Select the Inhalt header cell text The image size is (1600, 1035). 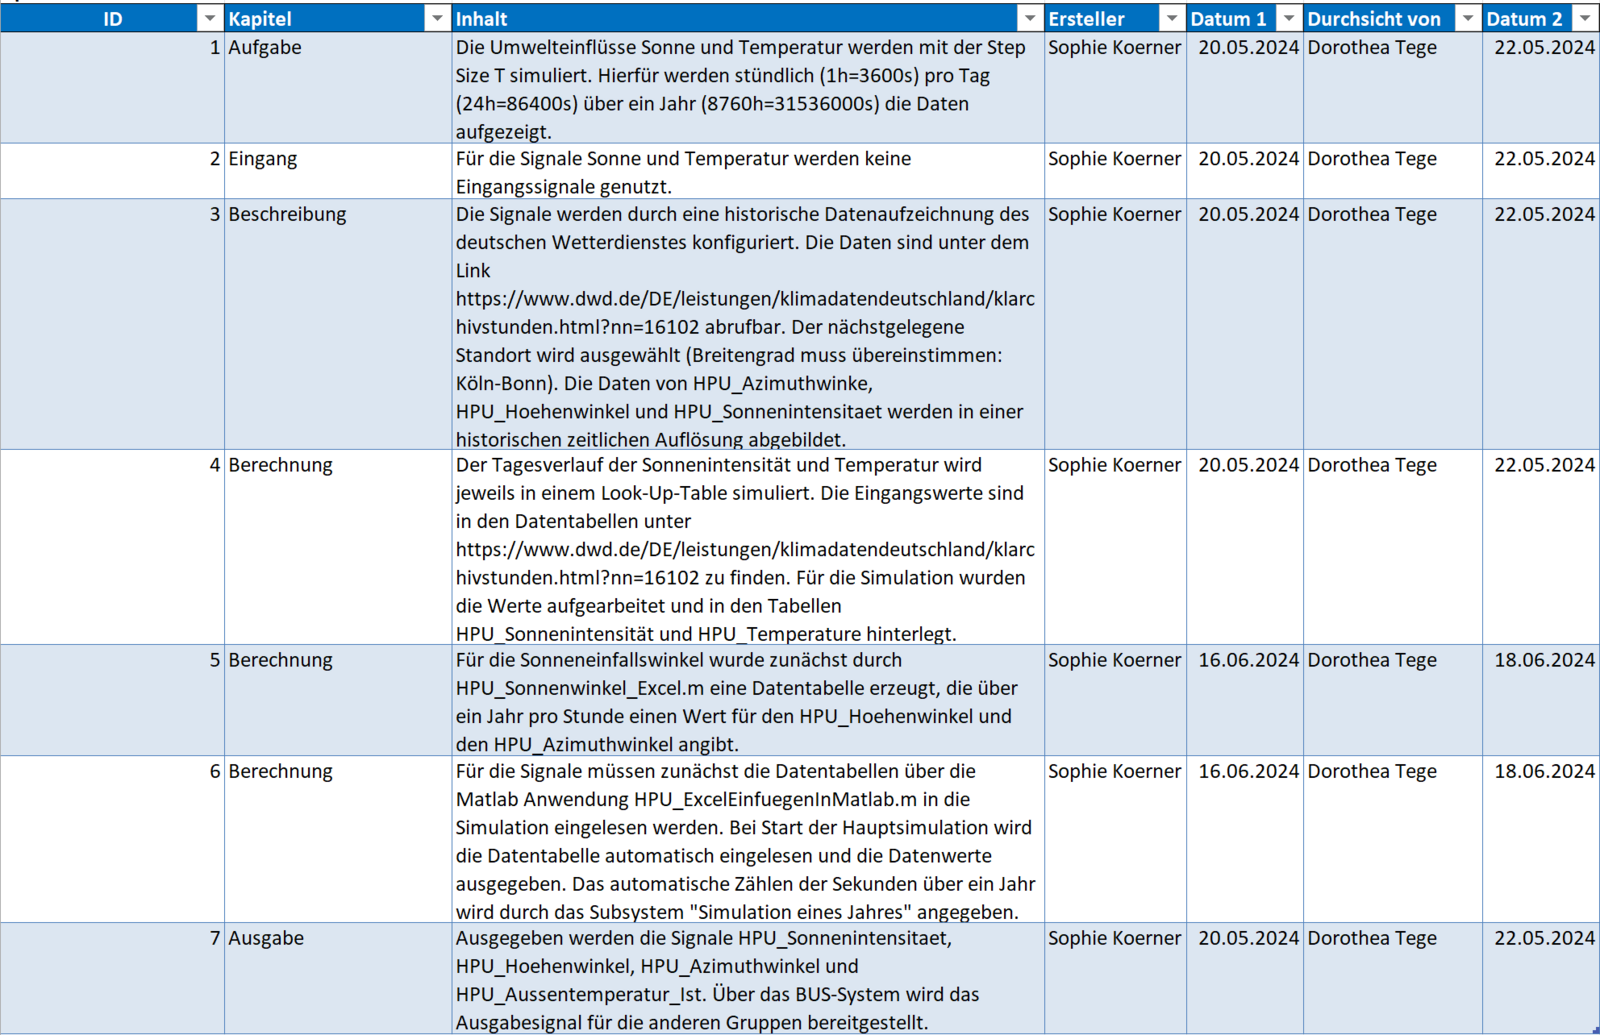tap(482, 19)
